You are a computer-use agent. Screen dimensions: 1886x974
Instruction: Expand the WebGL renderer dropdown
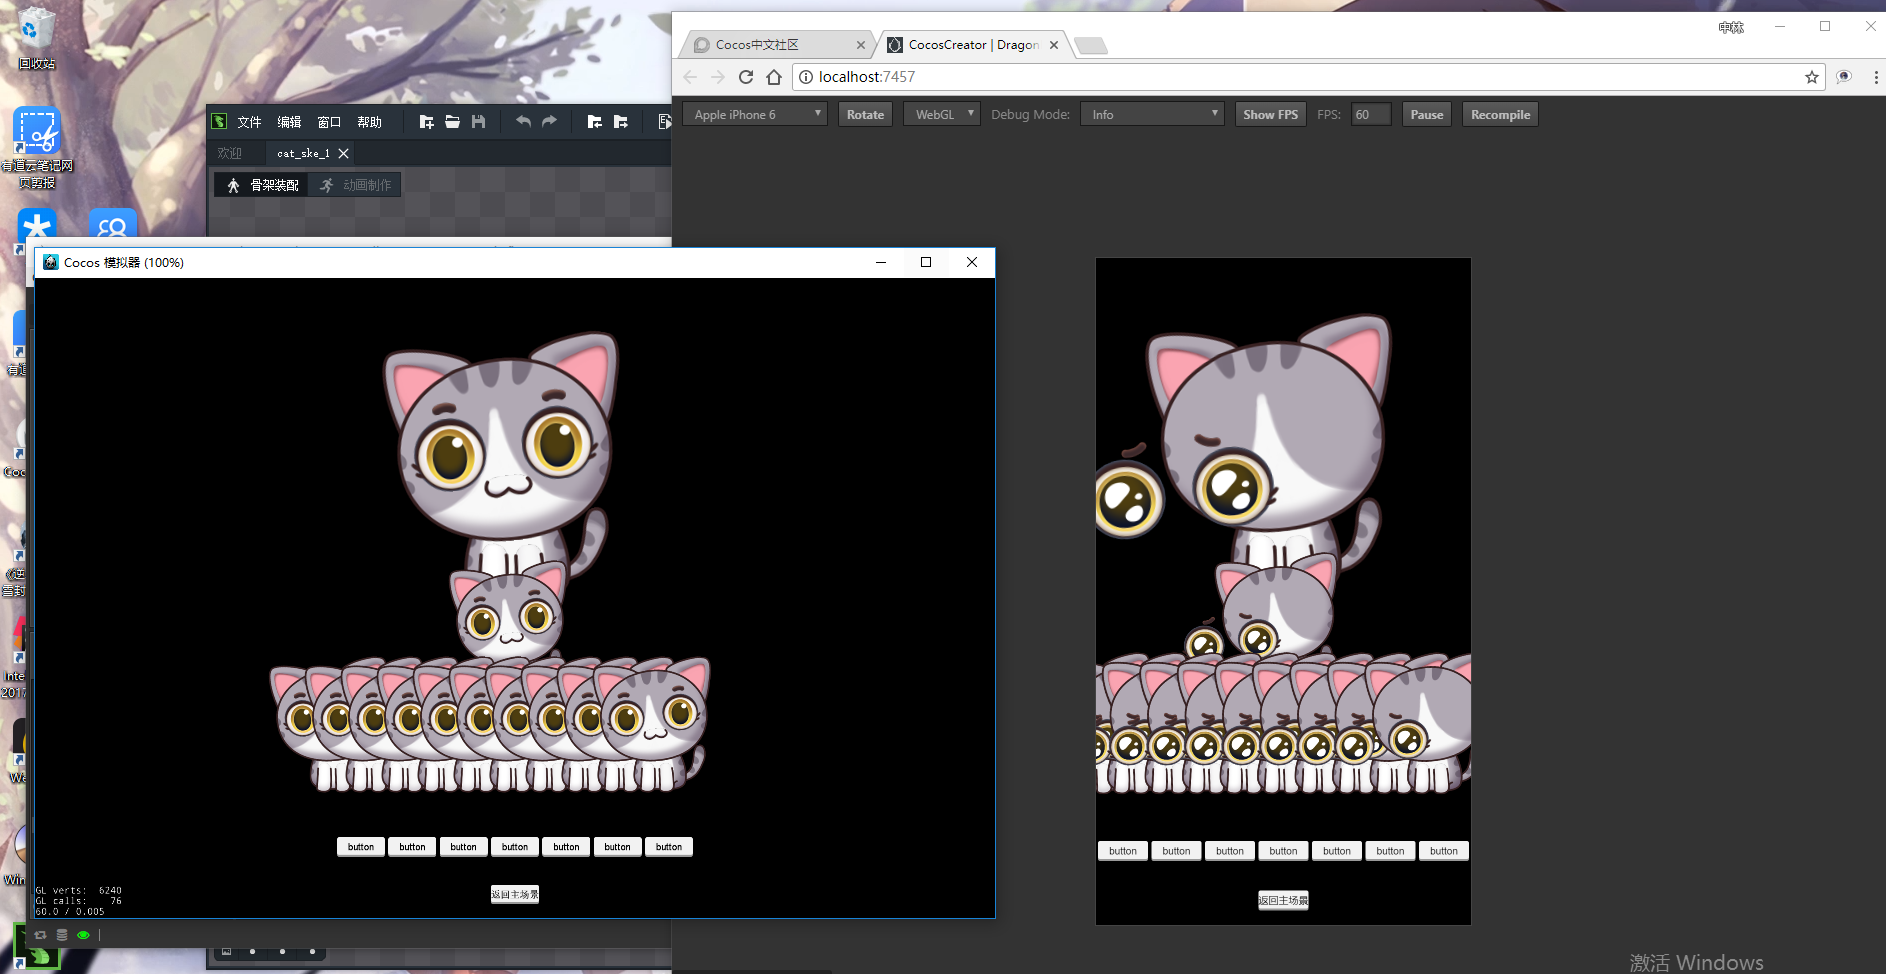pyautogui.click(x=941, y=114)
